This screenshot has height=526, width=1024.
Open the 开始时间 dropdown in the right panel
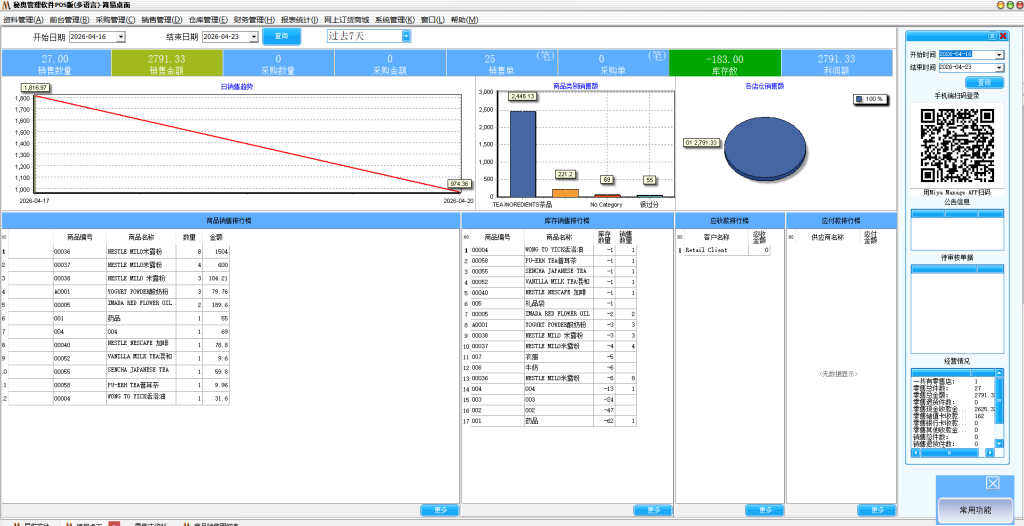coord(999,54)
